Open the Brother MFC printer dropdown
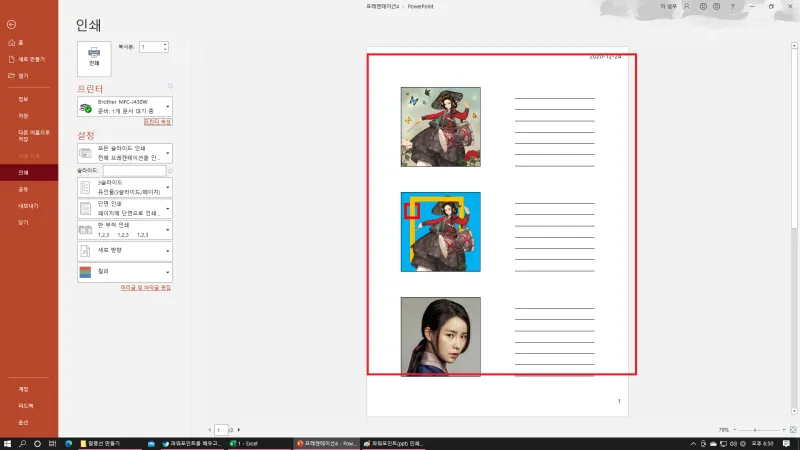 click(x=124, y=107)
